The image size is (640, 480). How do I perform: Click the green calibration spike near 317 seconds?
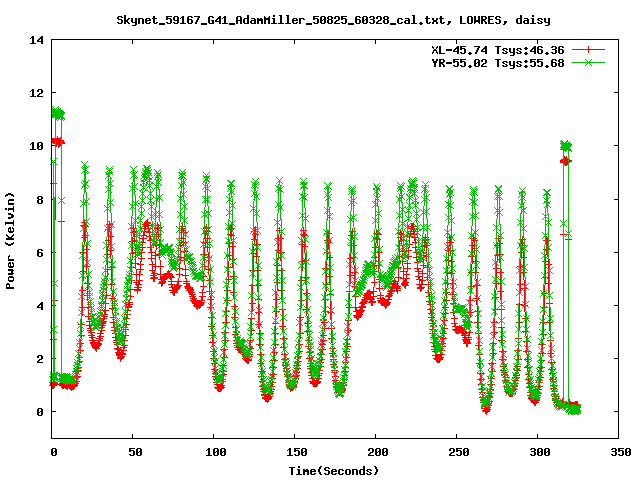click(566, 147)
